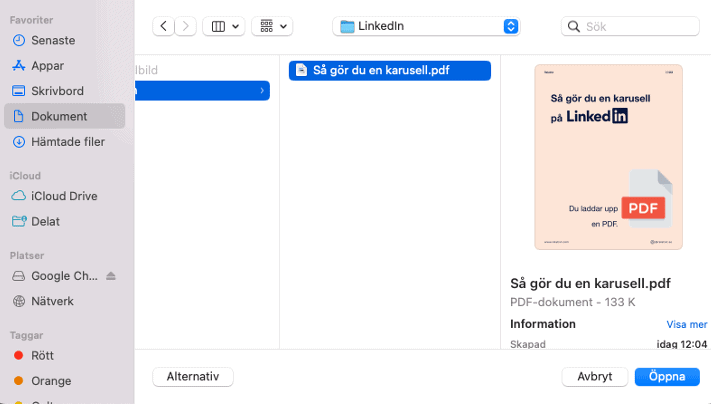Click the PDF-dokument - 133 K text

[573, 302]
